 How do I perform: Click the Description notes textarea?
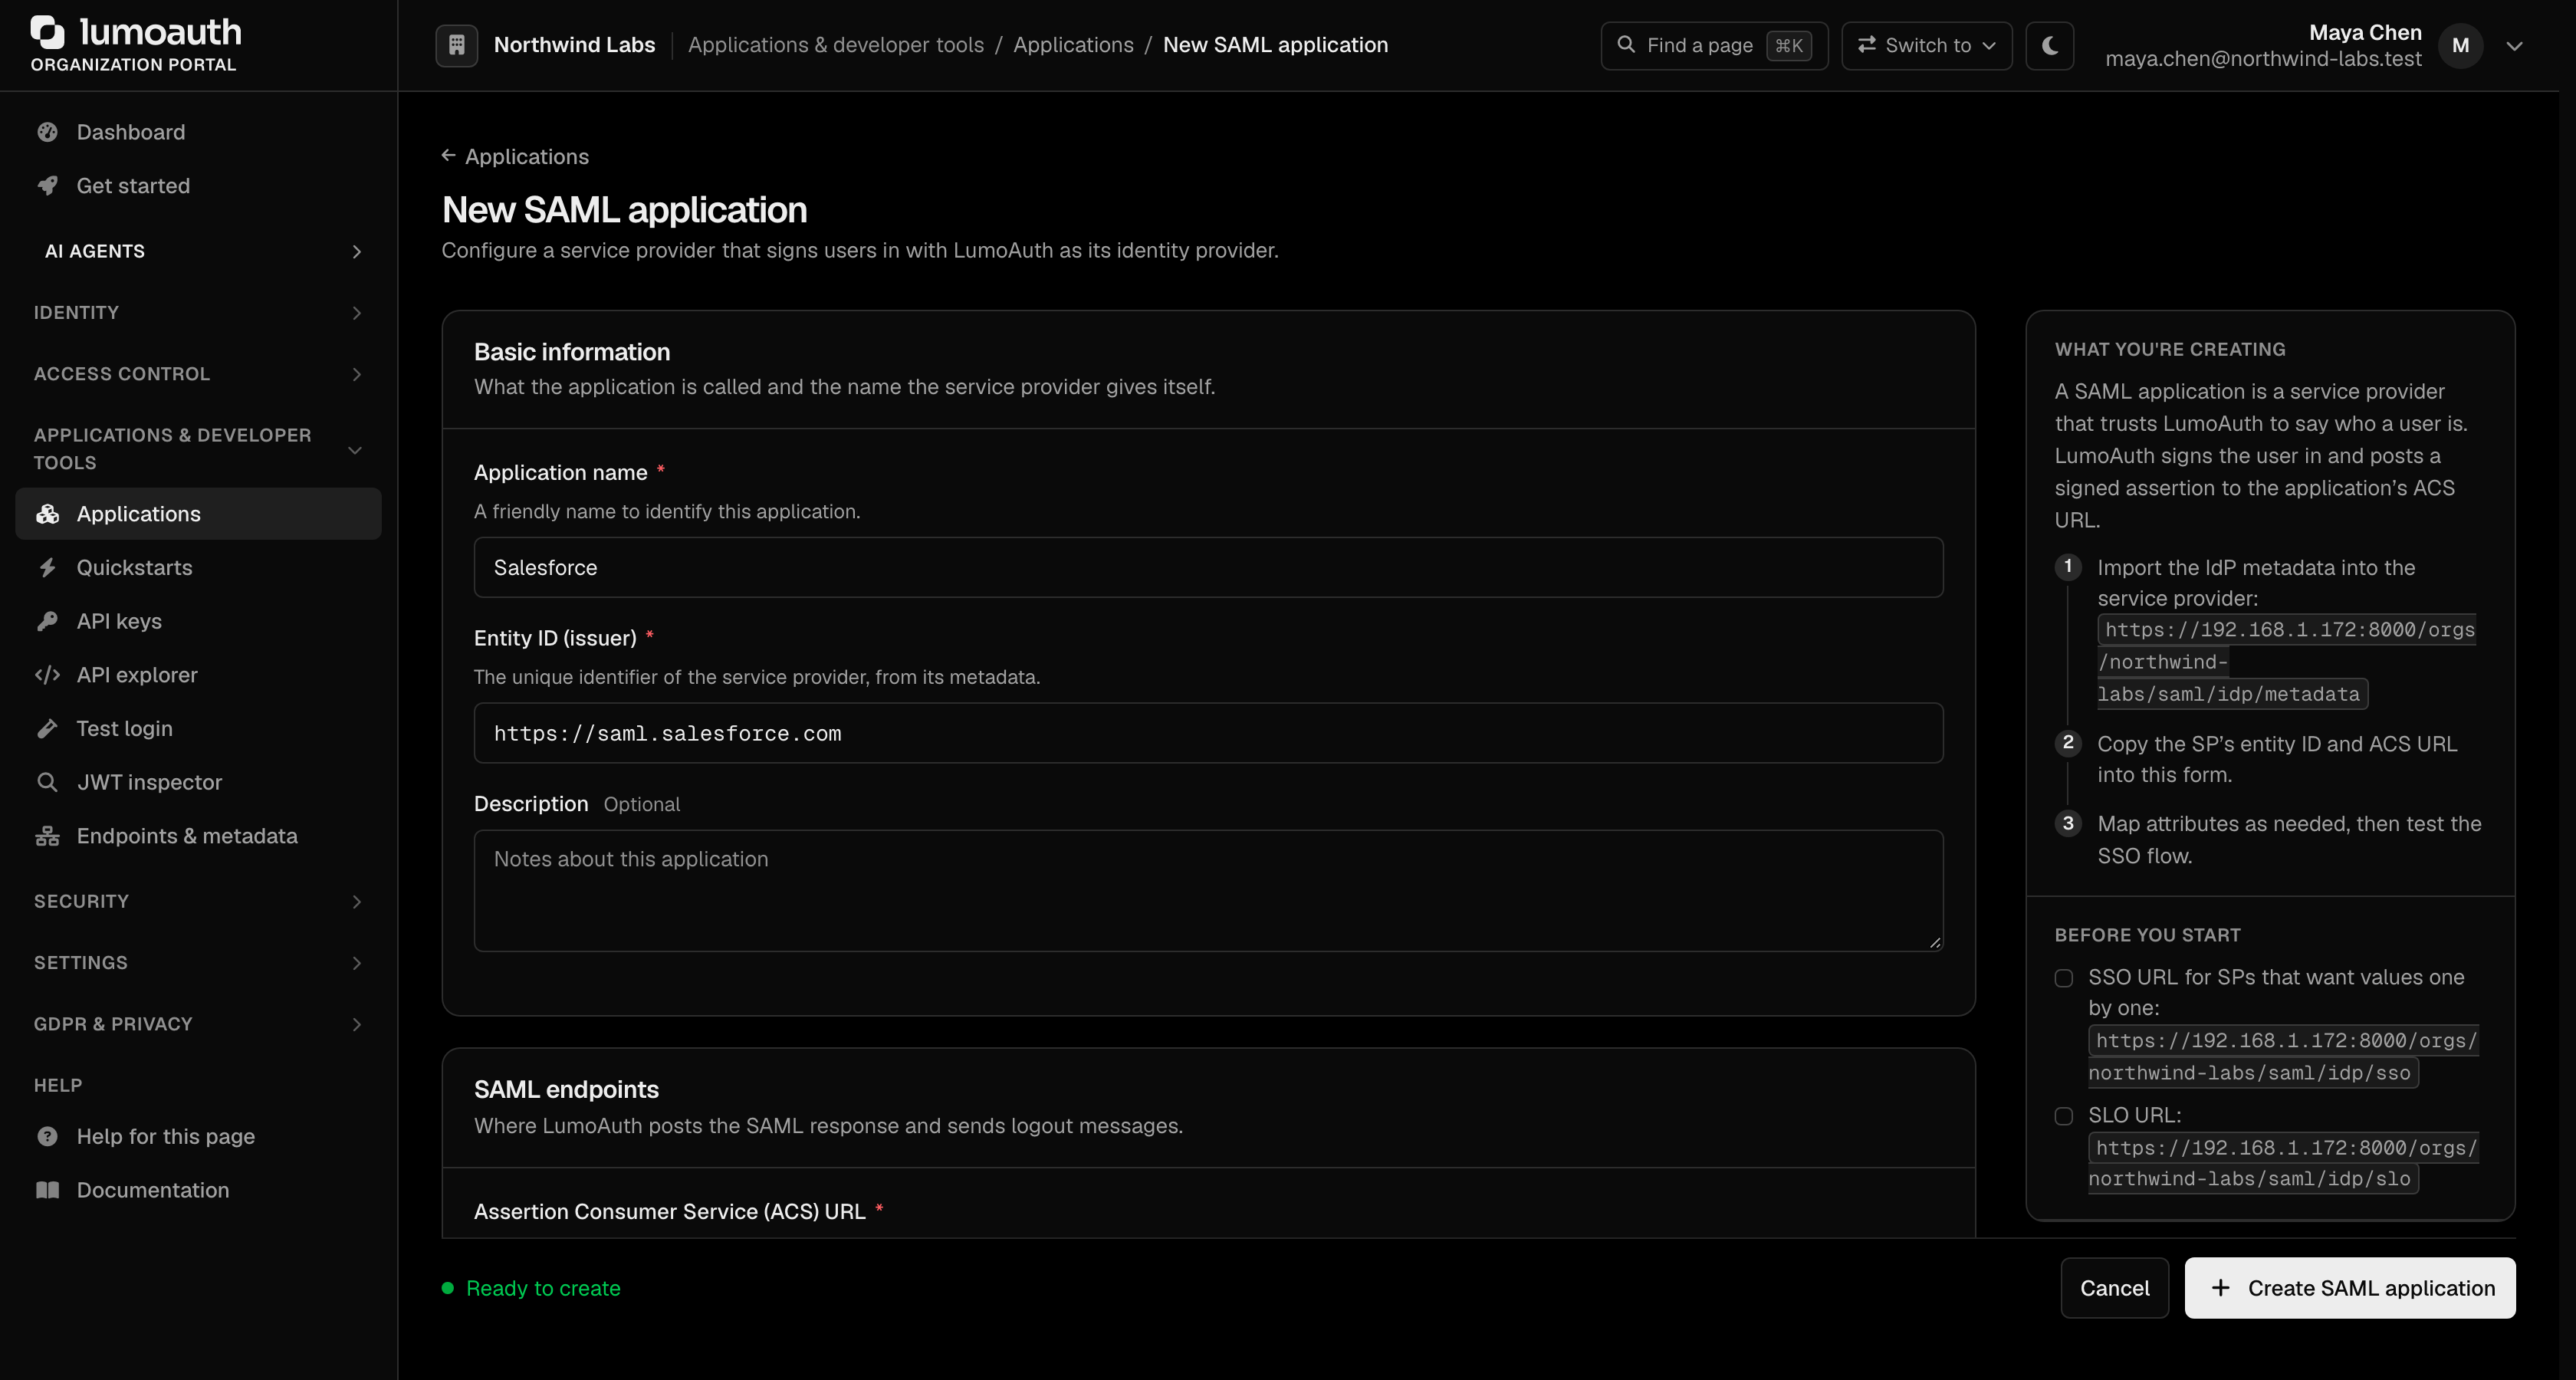[x=1208, y=890]
